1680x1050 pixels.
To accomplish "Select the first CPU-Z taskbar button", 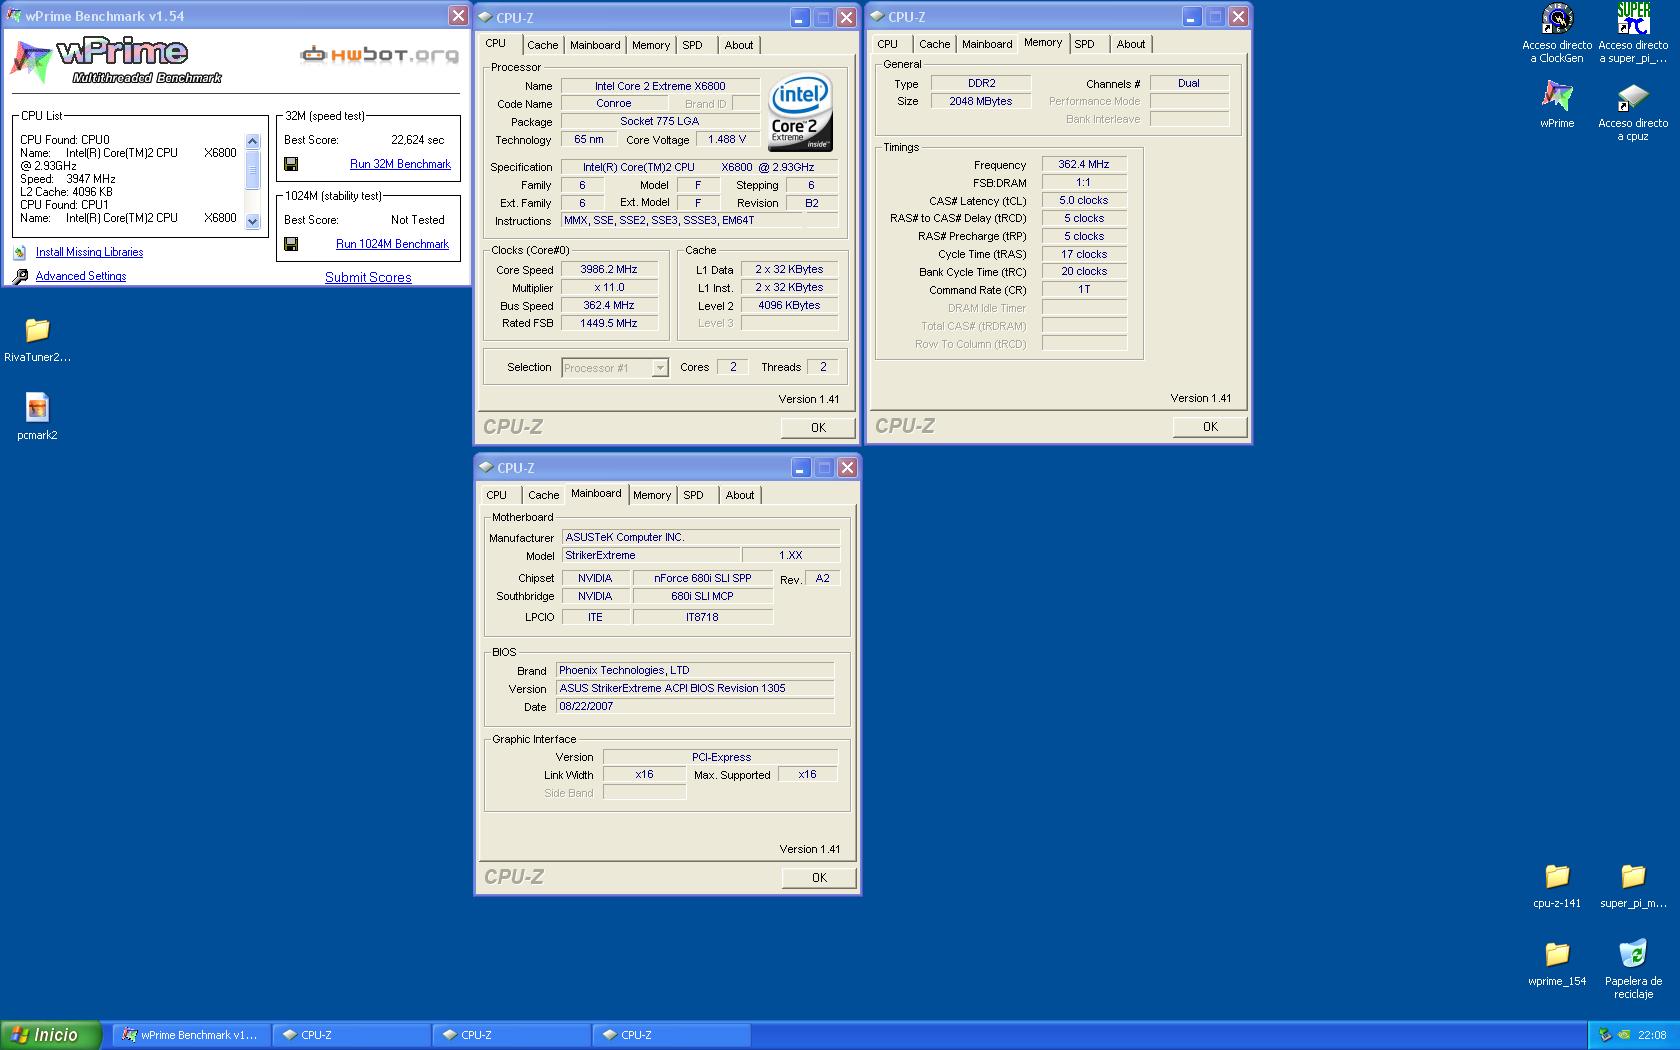I will coord(351,1035).
